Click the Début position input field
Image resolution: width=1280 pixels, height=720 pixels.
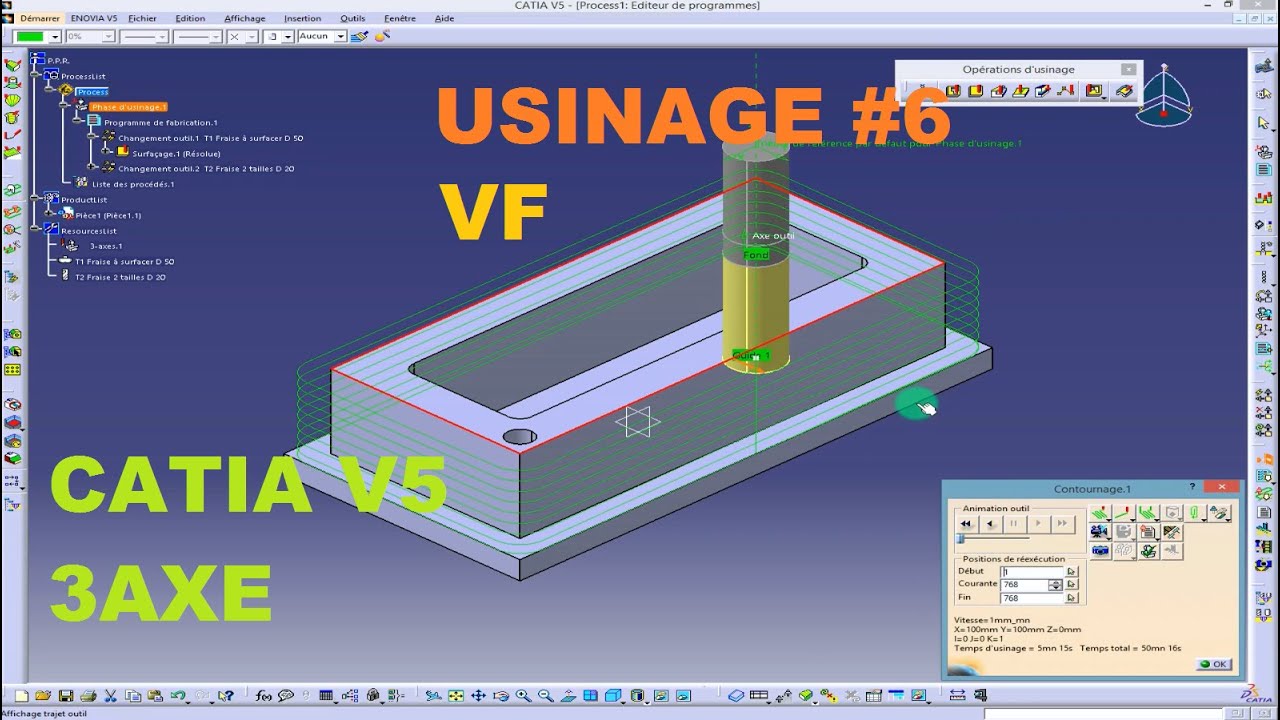pyautogui.click(x=1032, y=571)
